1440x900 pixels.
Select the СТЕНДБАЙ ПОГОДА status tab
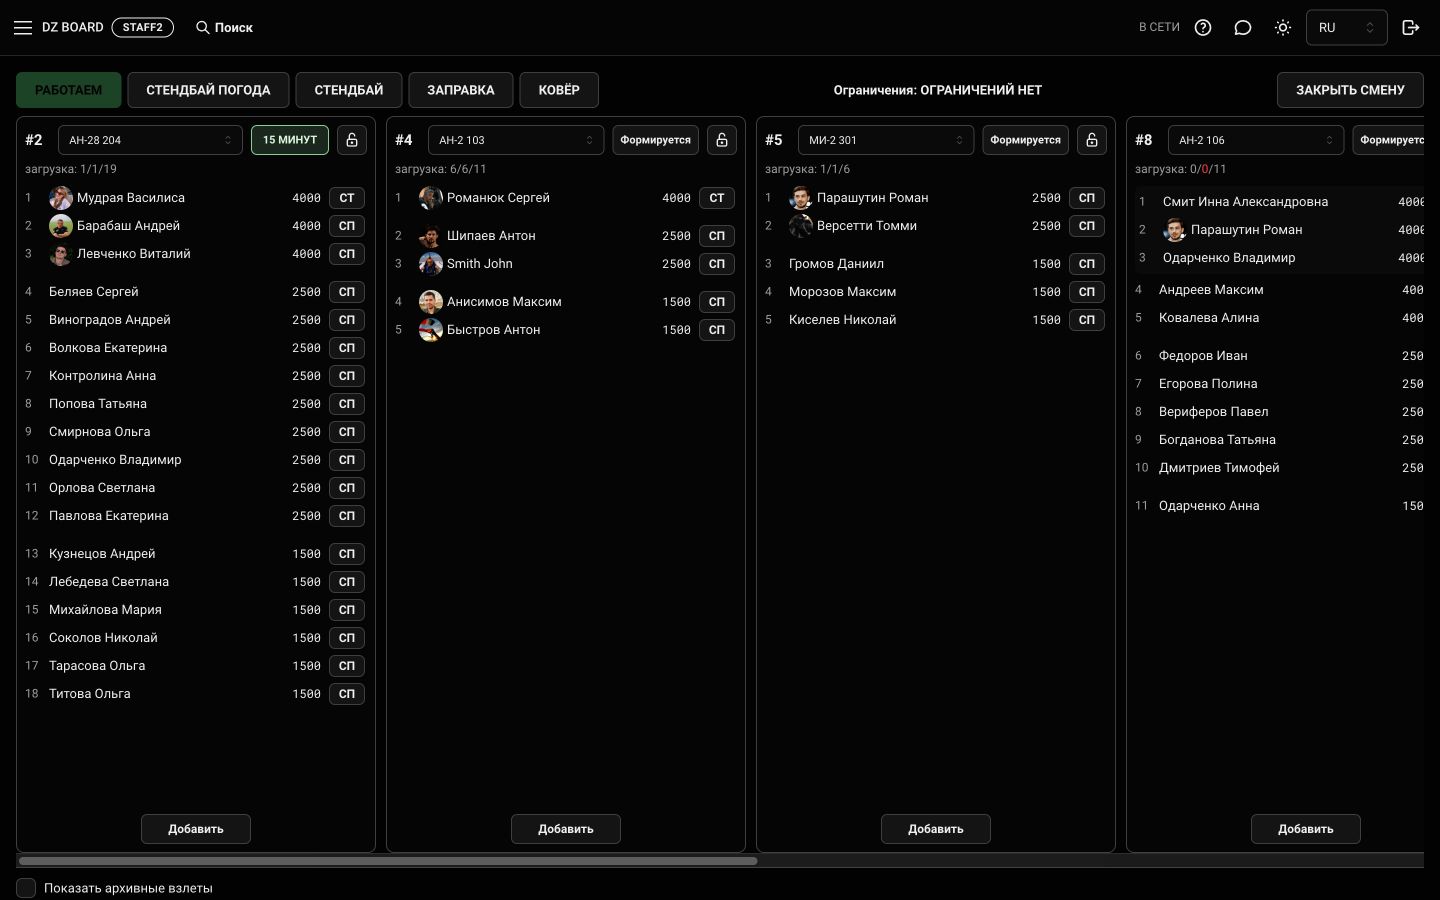208,90
